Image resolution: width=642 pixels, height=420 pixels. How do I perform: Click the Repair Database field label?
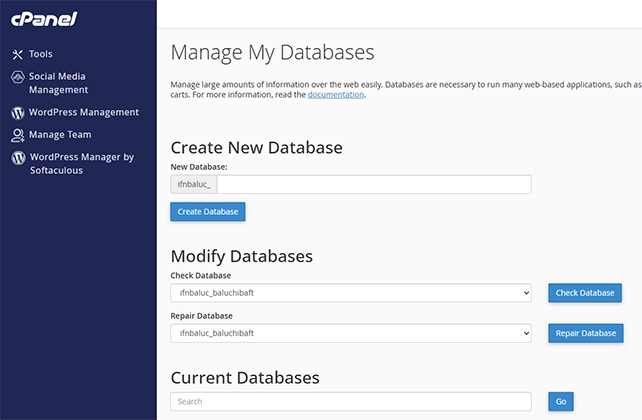201,316
